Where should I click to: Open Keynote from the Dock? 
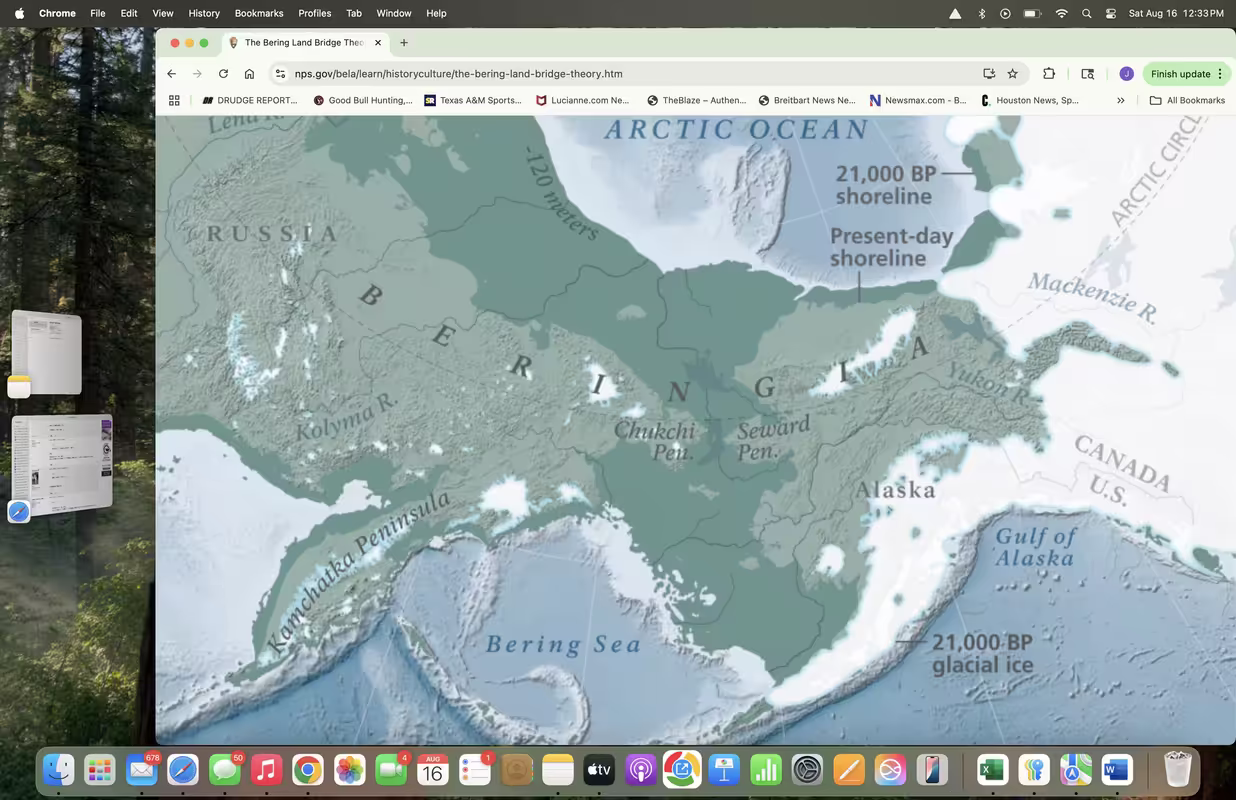coord(723,770)
